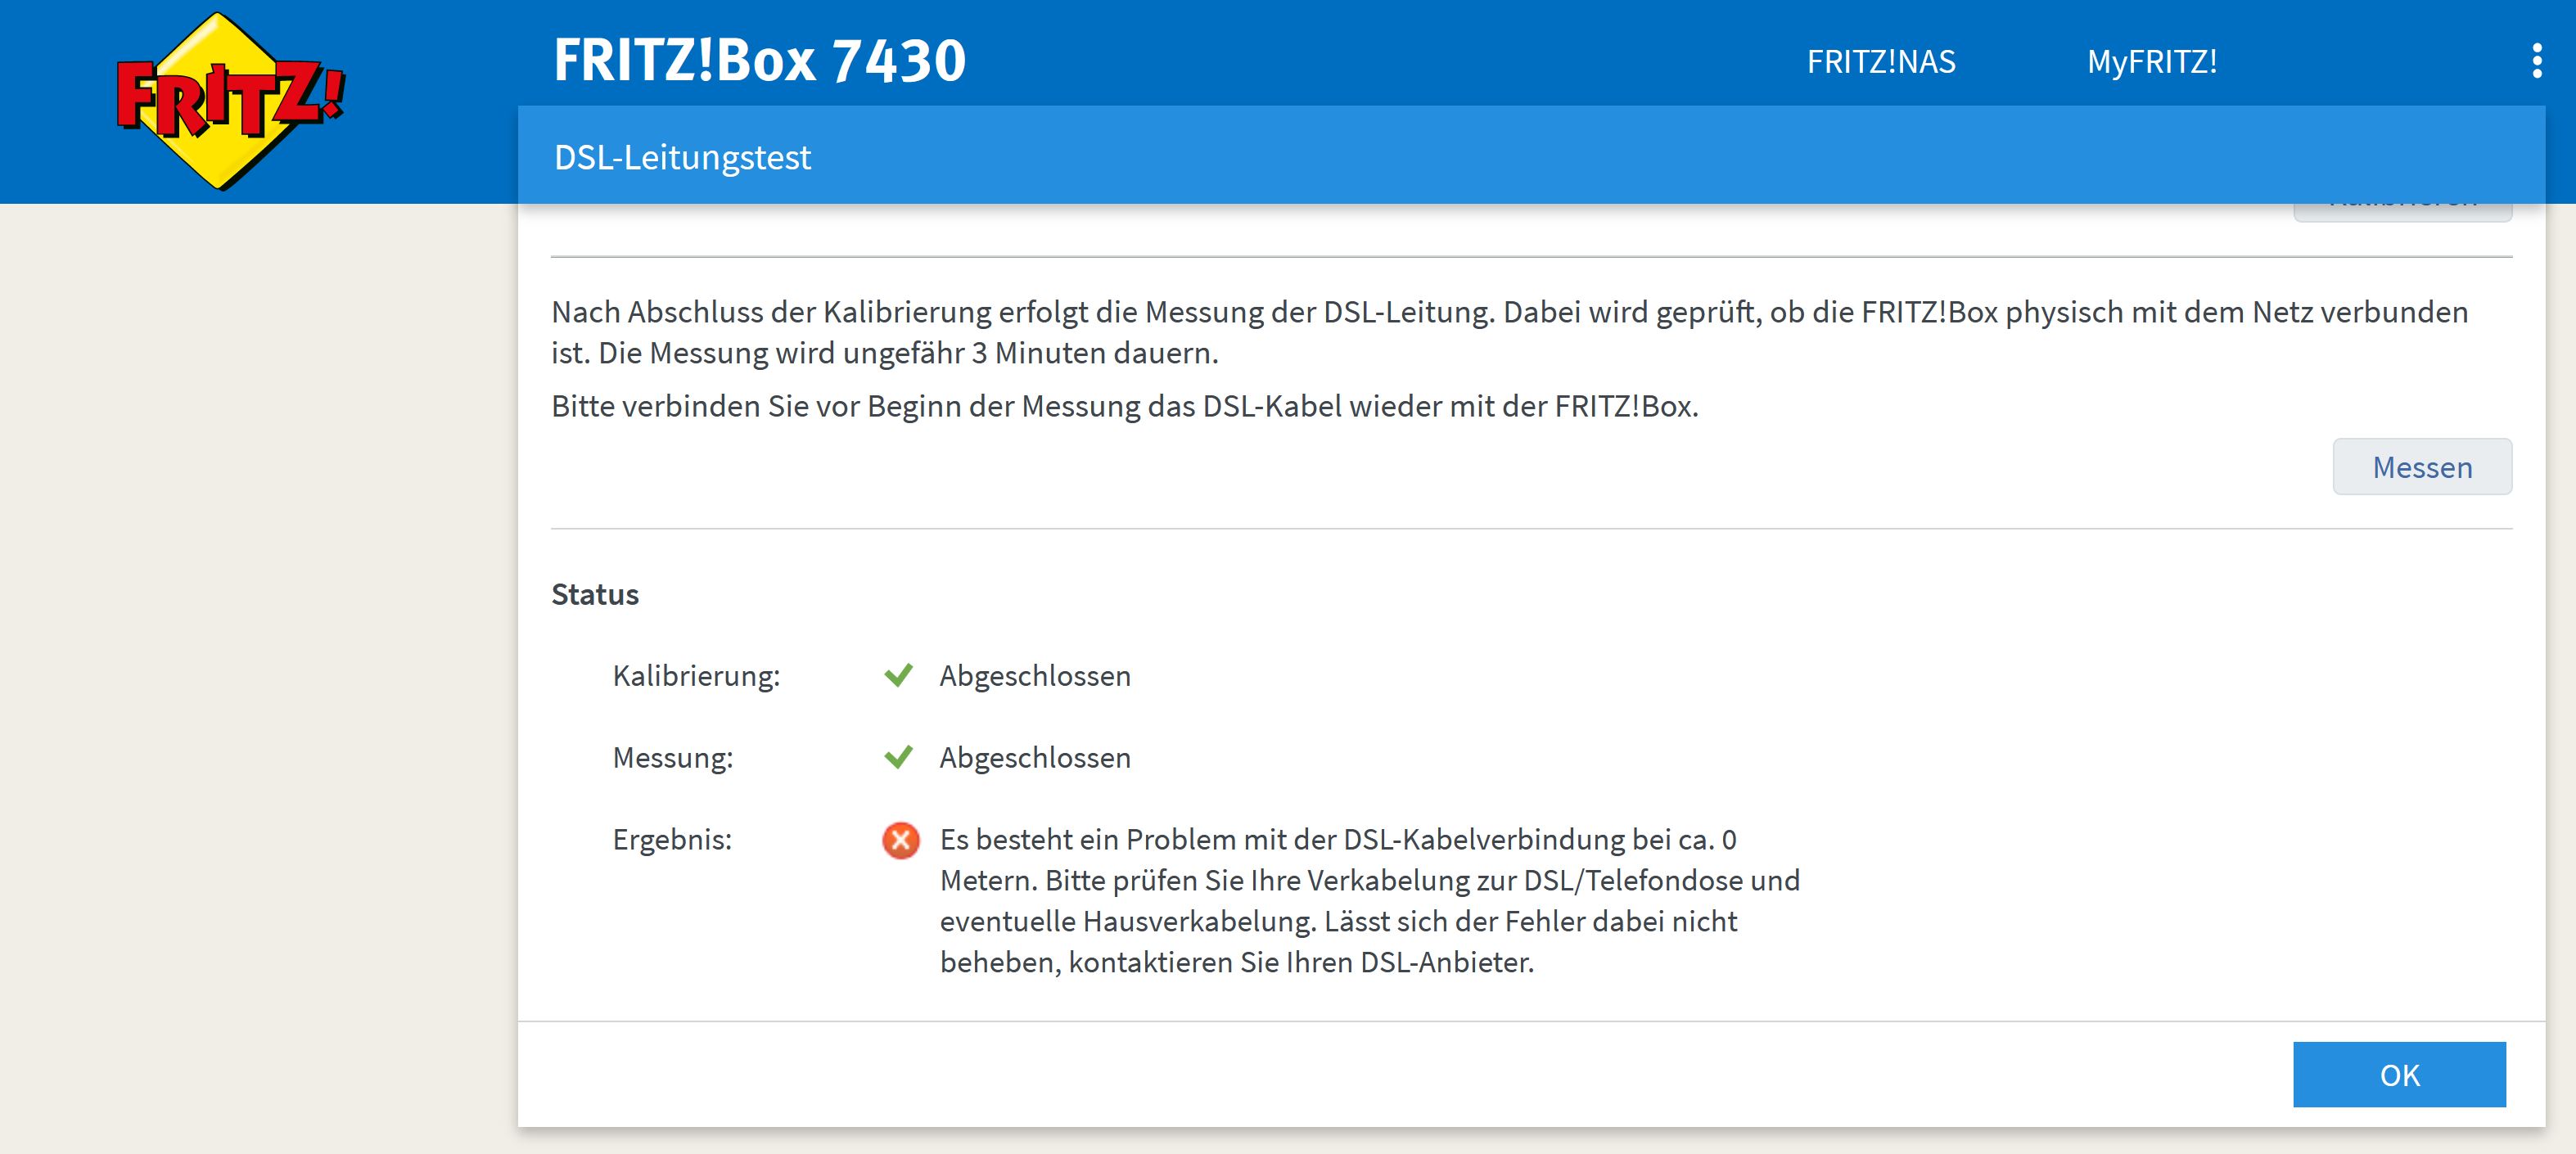Open FRITZ!NAS from the header
Viewport: 2576px width, 1154px height.
[1880, 62]
